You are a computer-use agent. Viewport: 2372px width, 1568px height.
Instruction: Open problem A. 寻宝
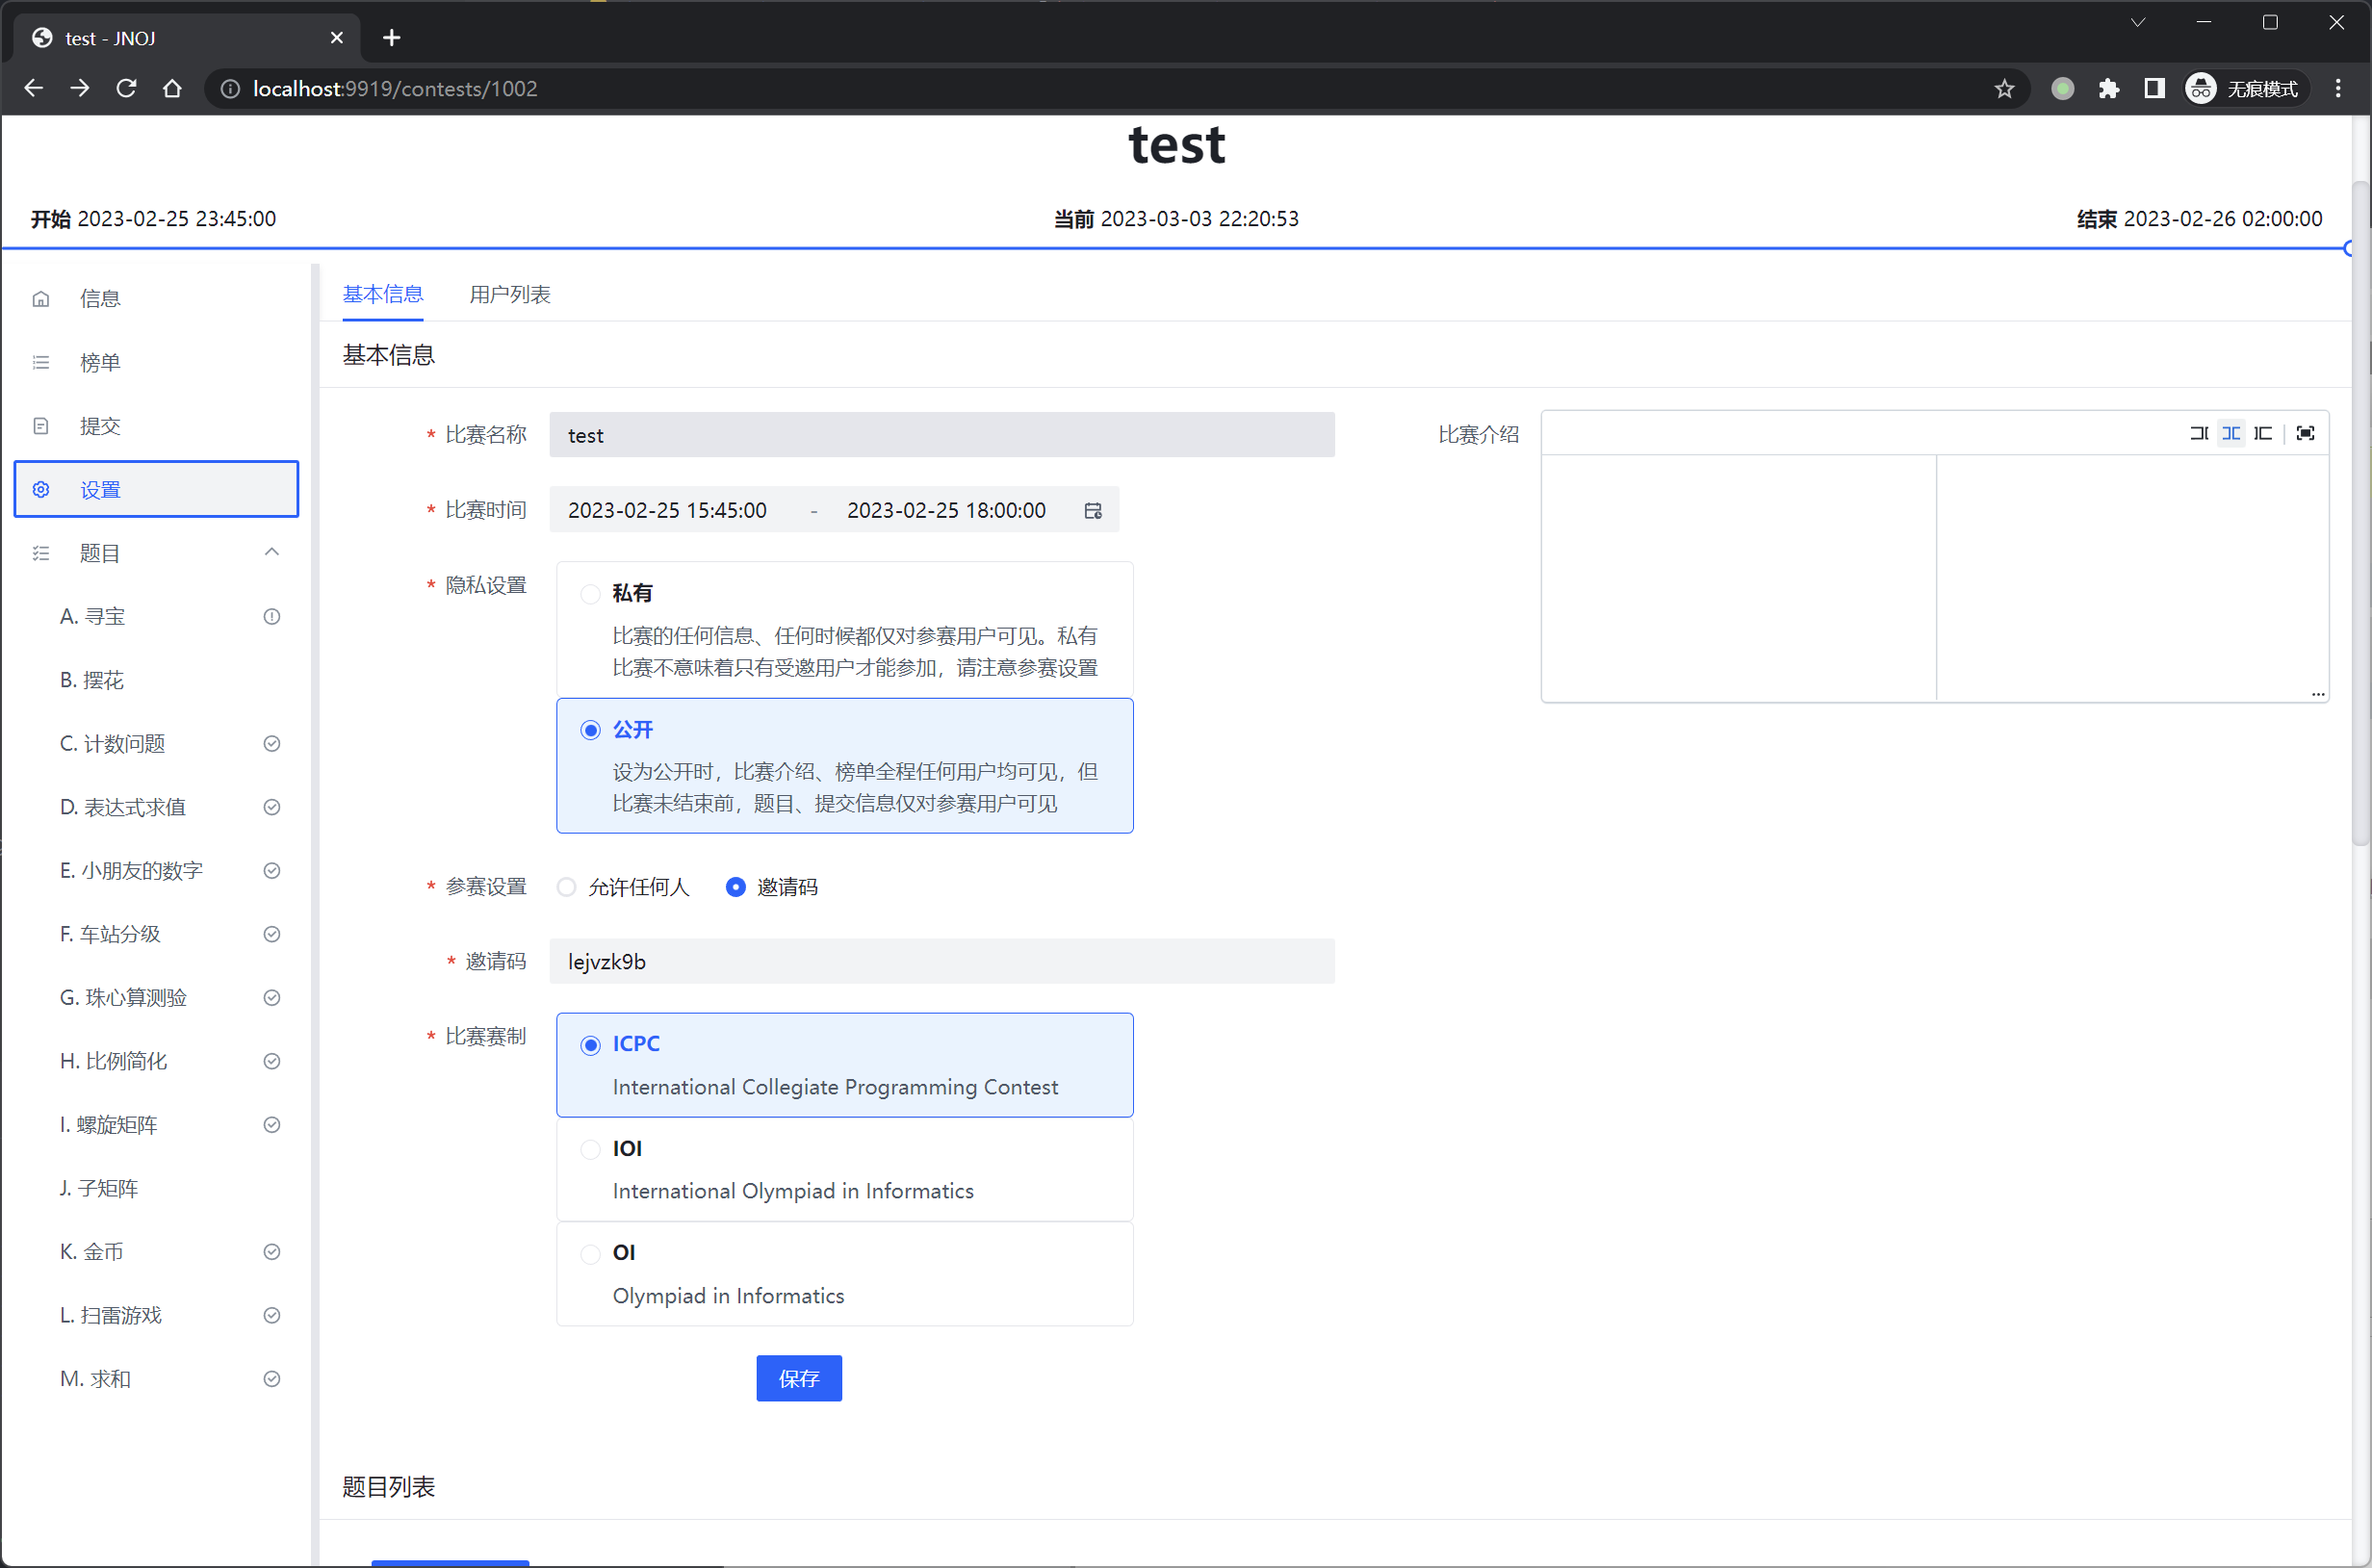(x=156, y=616)
